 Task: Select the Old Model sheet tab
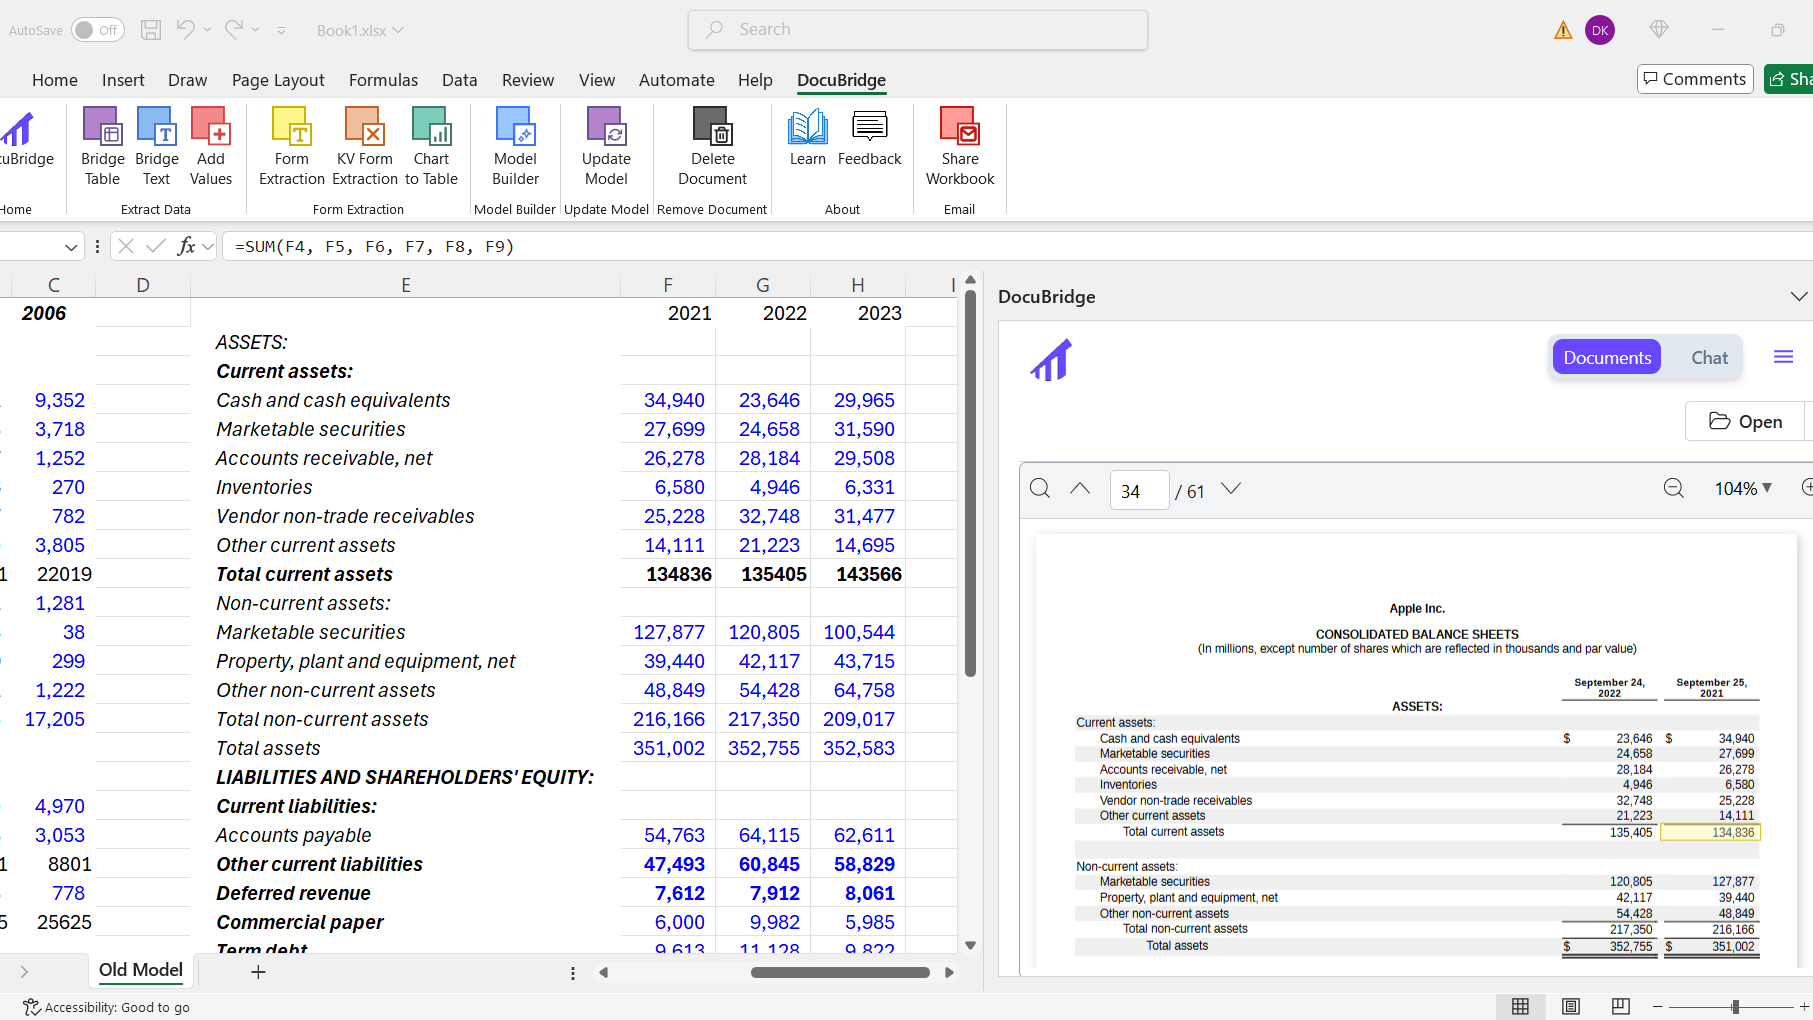click(x=141, y=970)
